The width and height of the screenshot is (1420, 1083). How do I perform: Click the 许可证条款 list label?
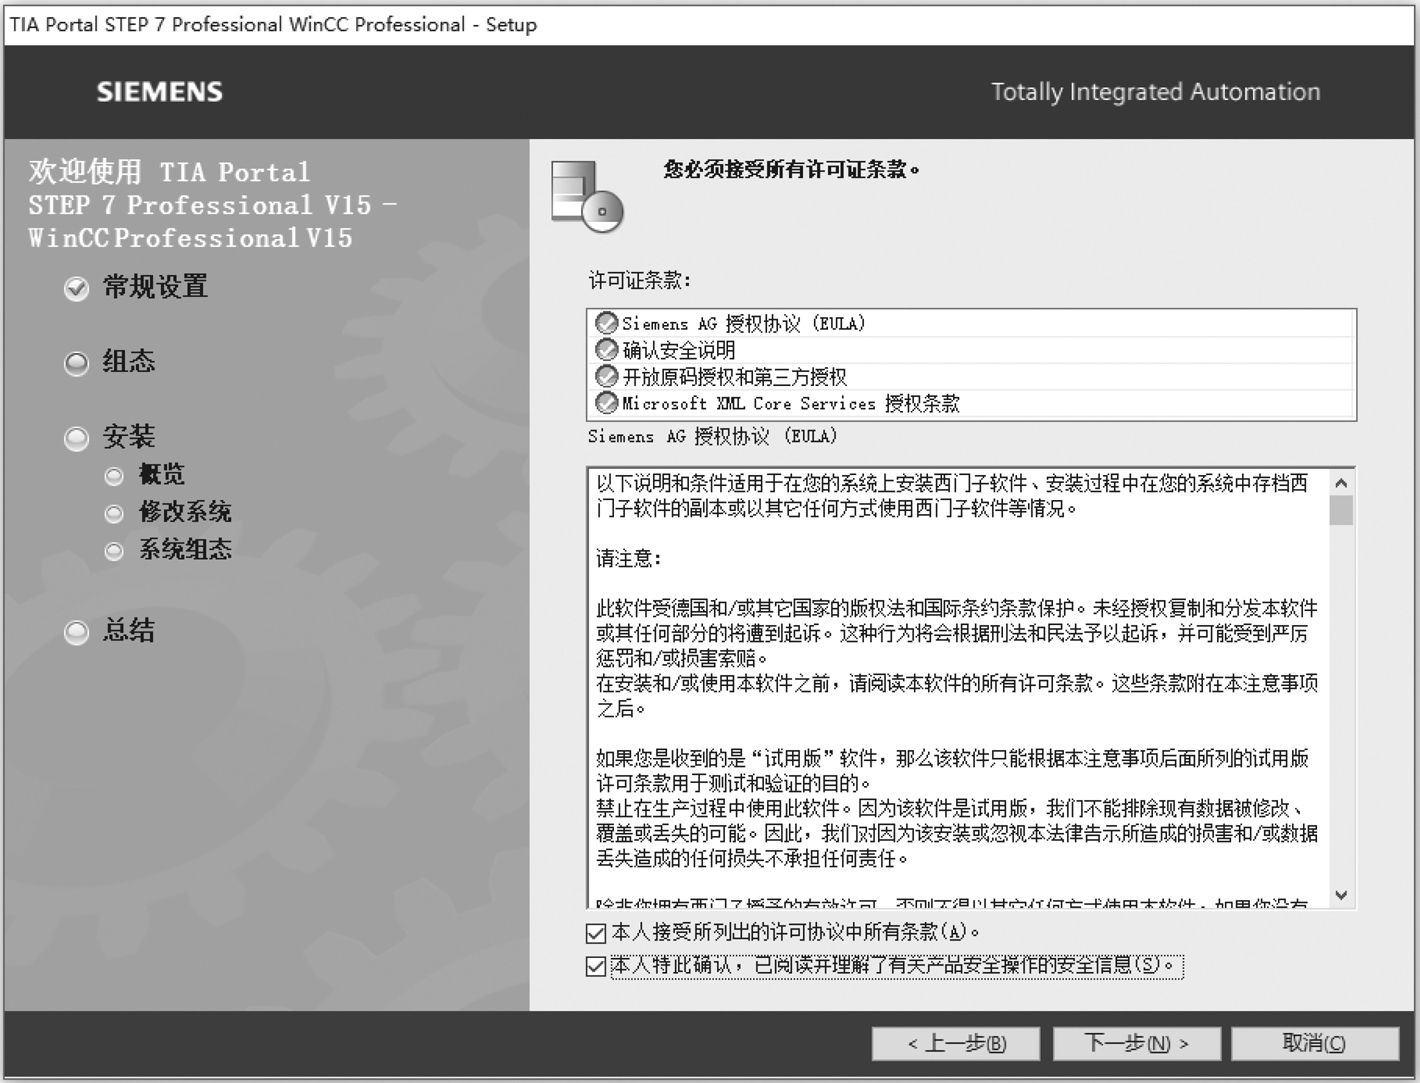[x=639, y=280]
